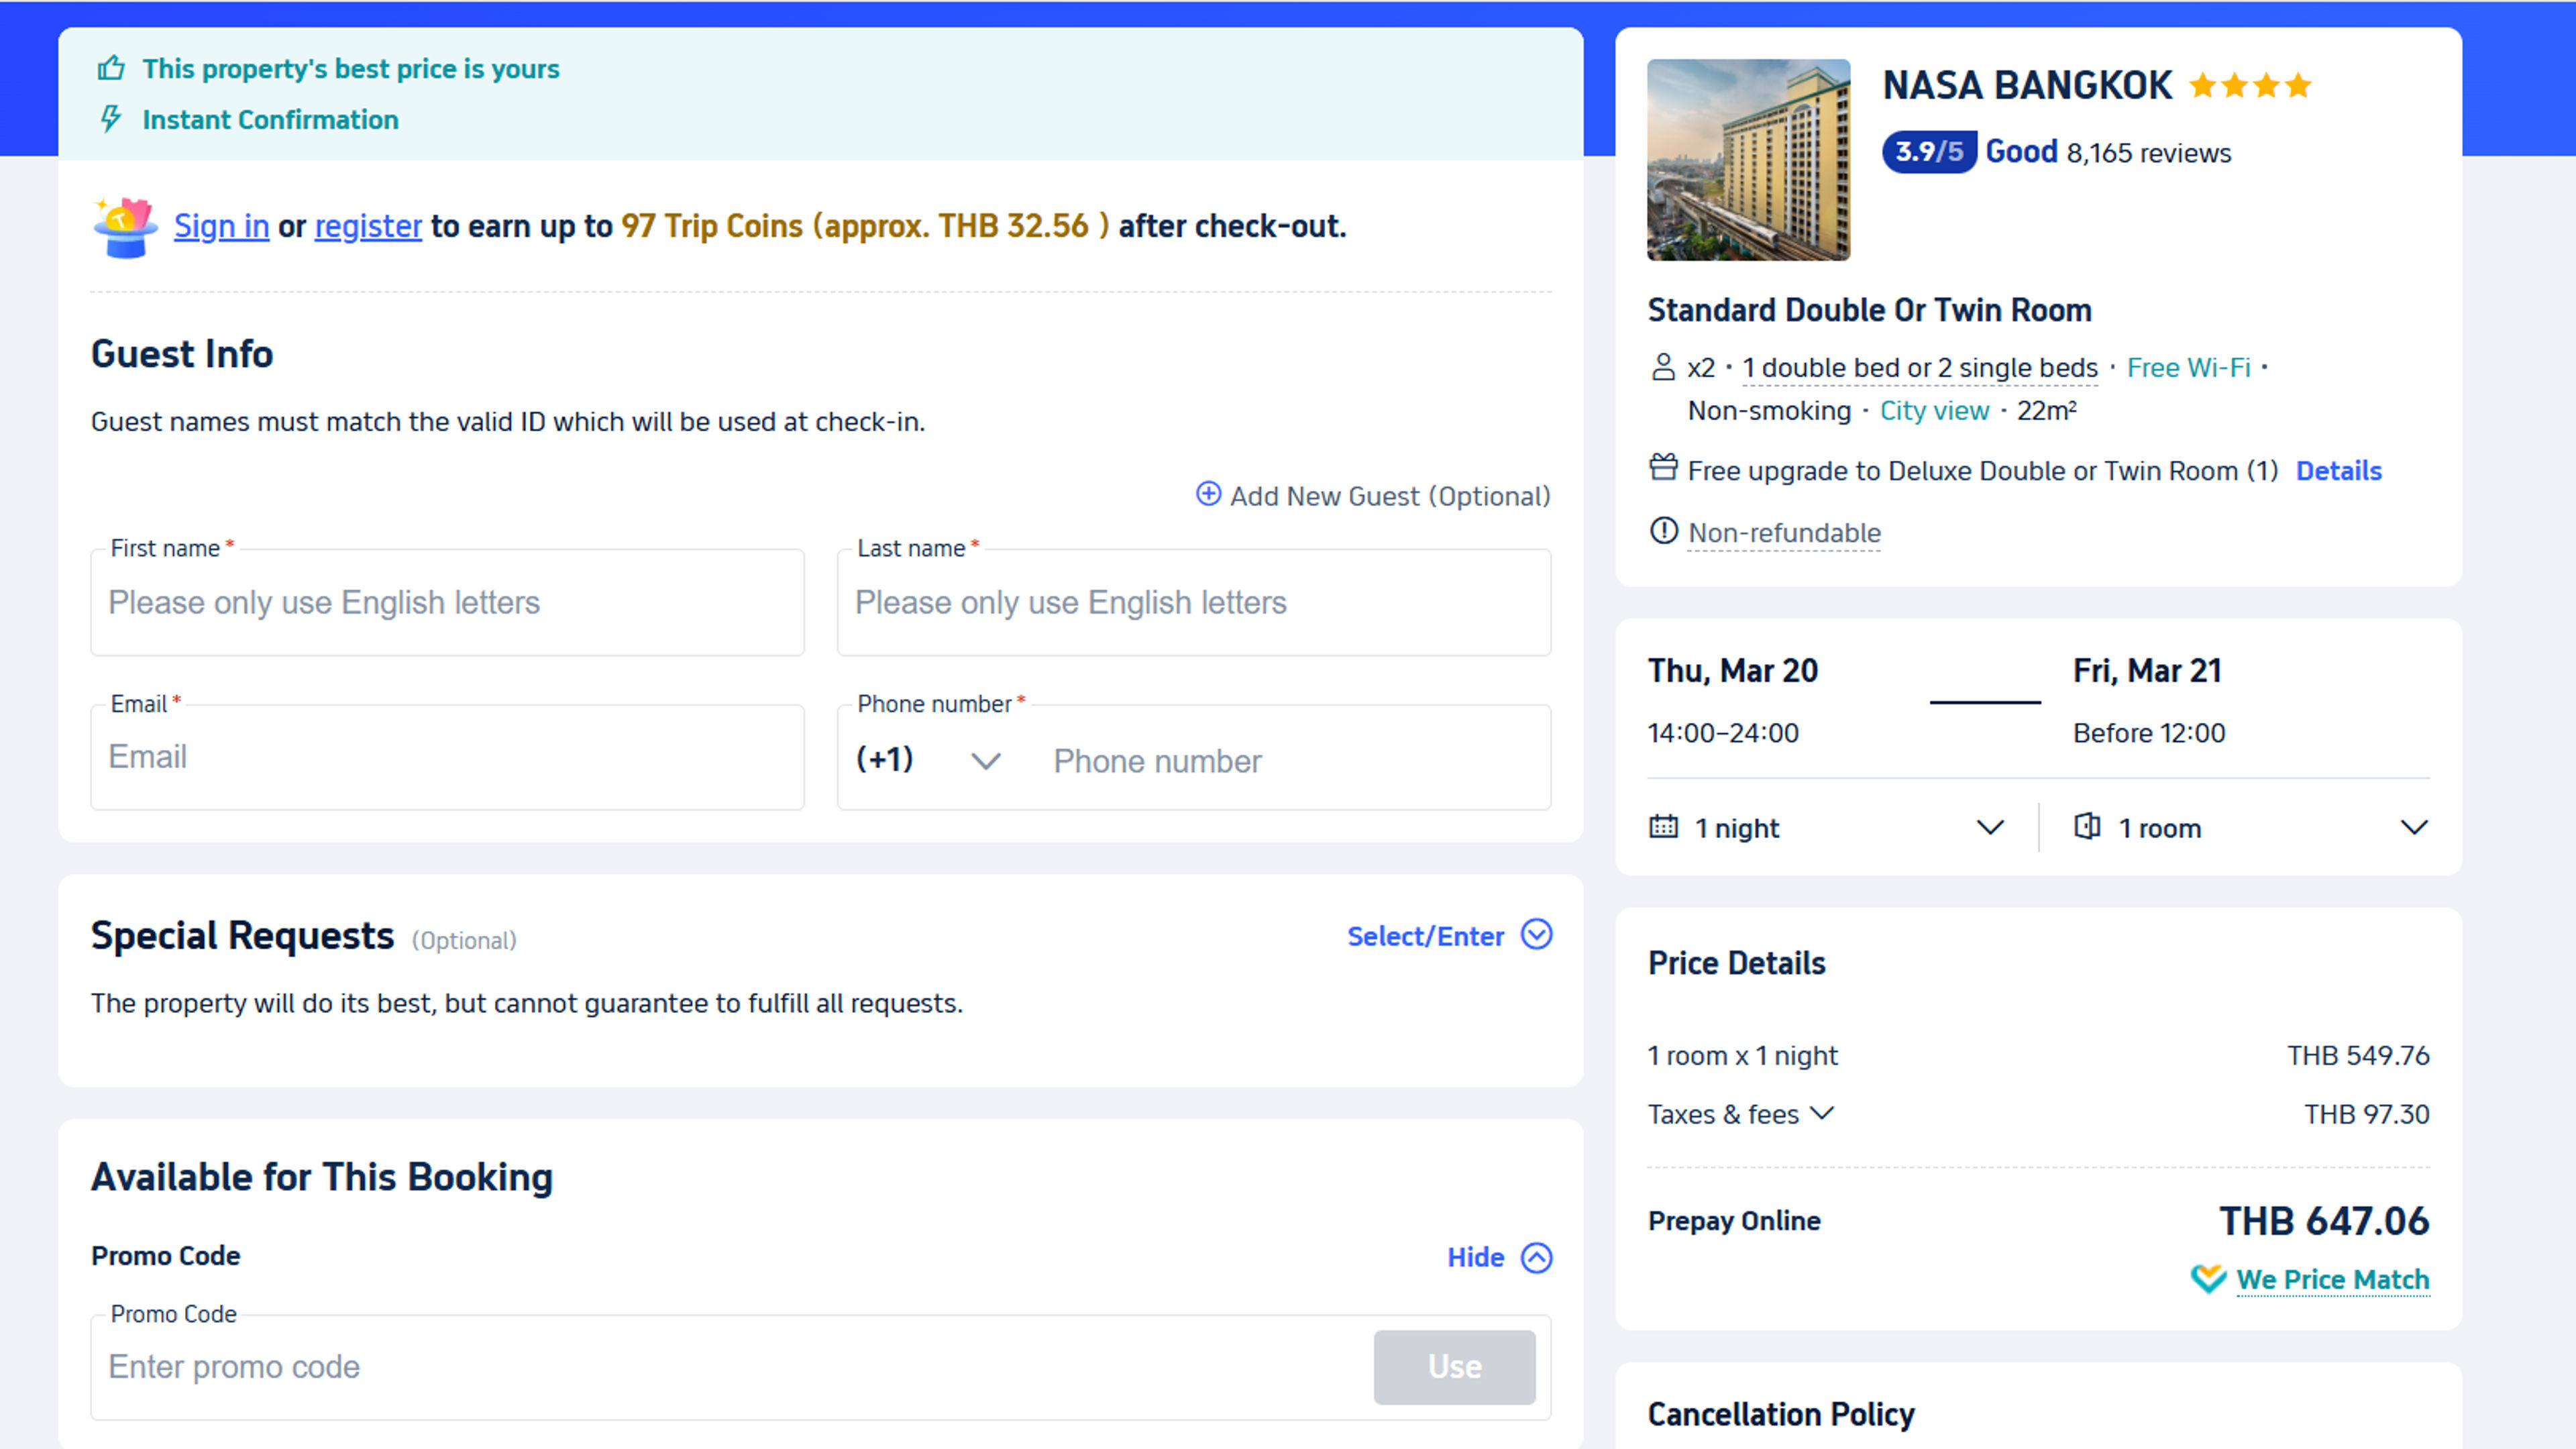Click the plus icon for Add New Guest
Viewport: 2576px width, 1449px height.
pyautogui.click(x=1208, y=494)
